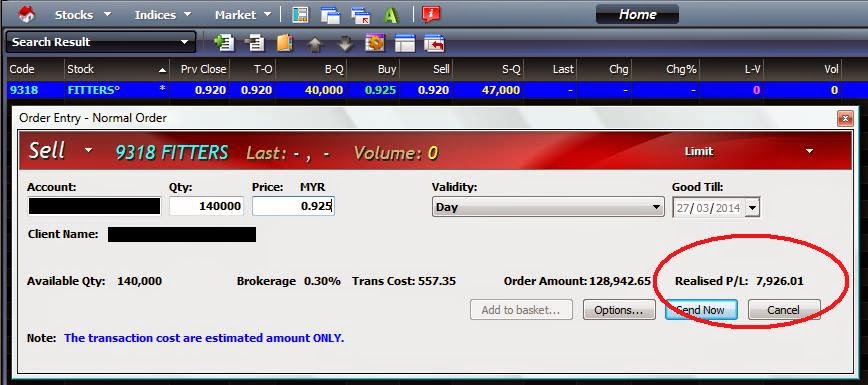Click the red house home icon

(x=25, y=14)
